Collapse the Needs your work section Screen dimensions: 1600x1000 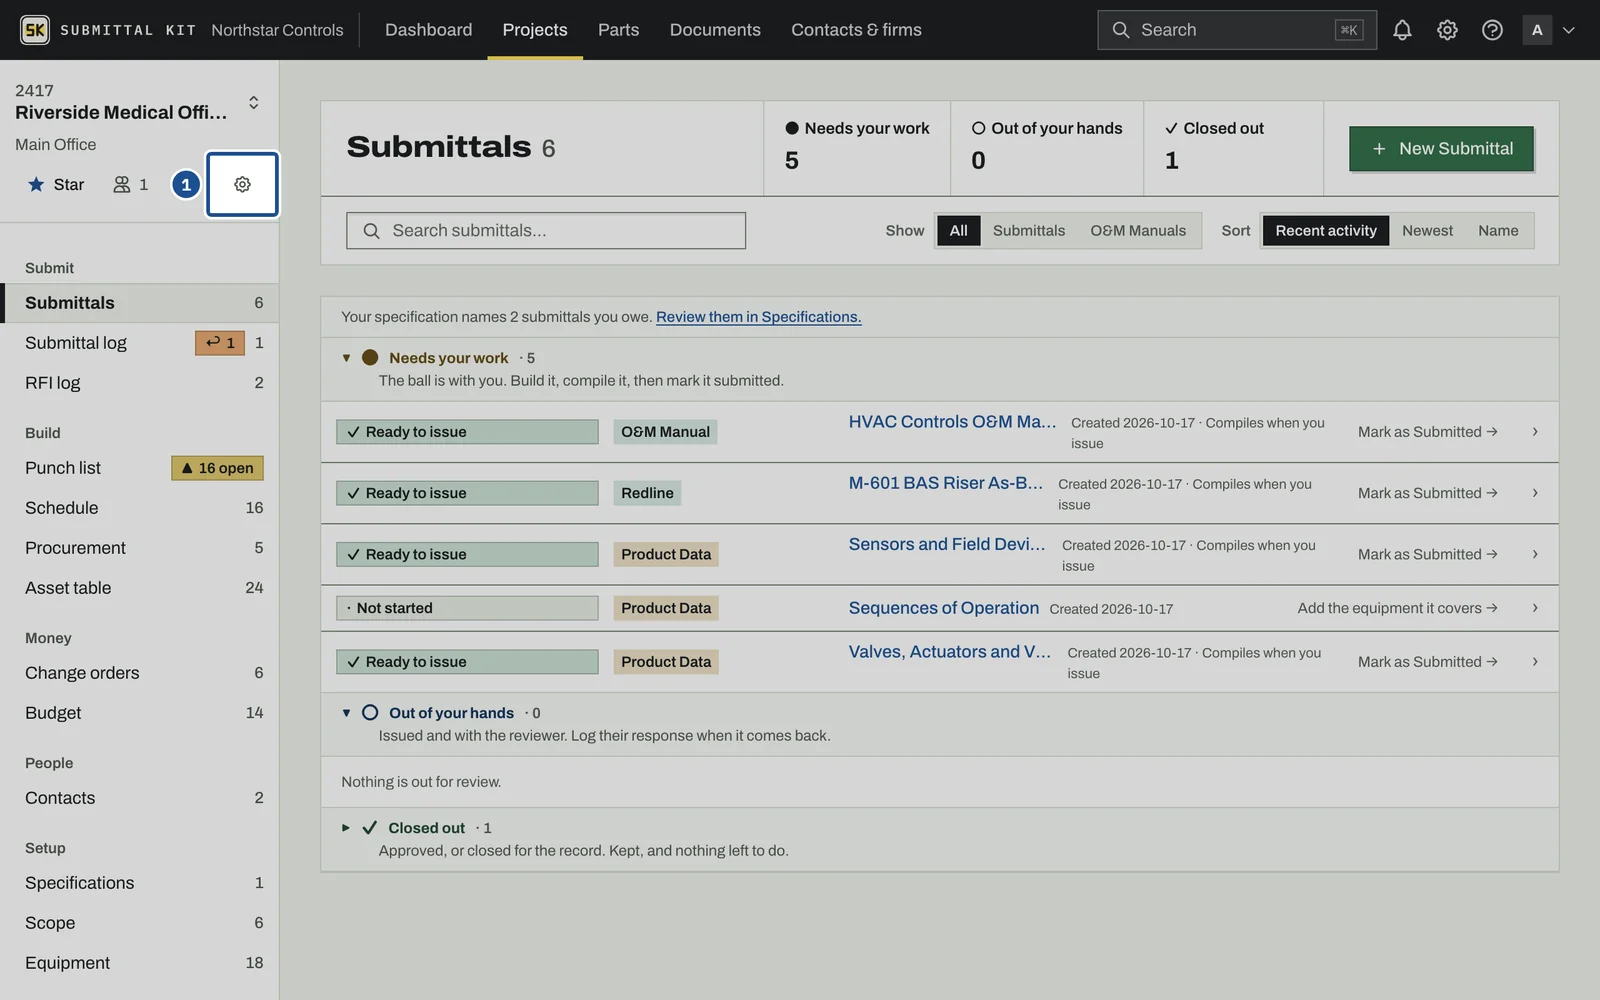point(346,358)
